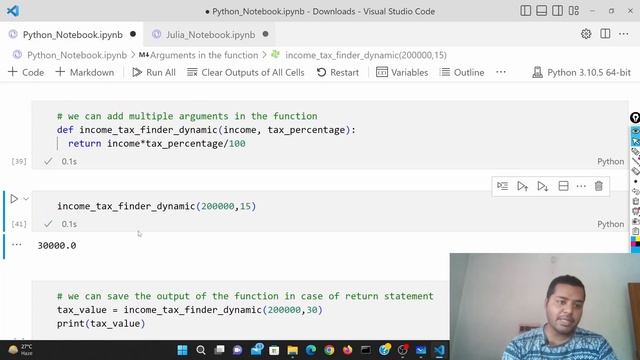Clear Outputs of All Cells
Screen dimensions: 640x360
coord(246,72)
